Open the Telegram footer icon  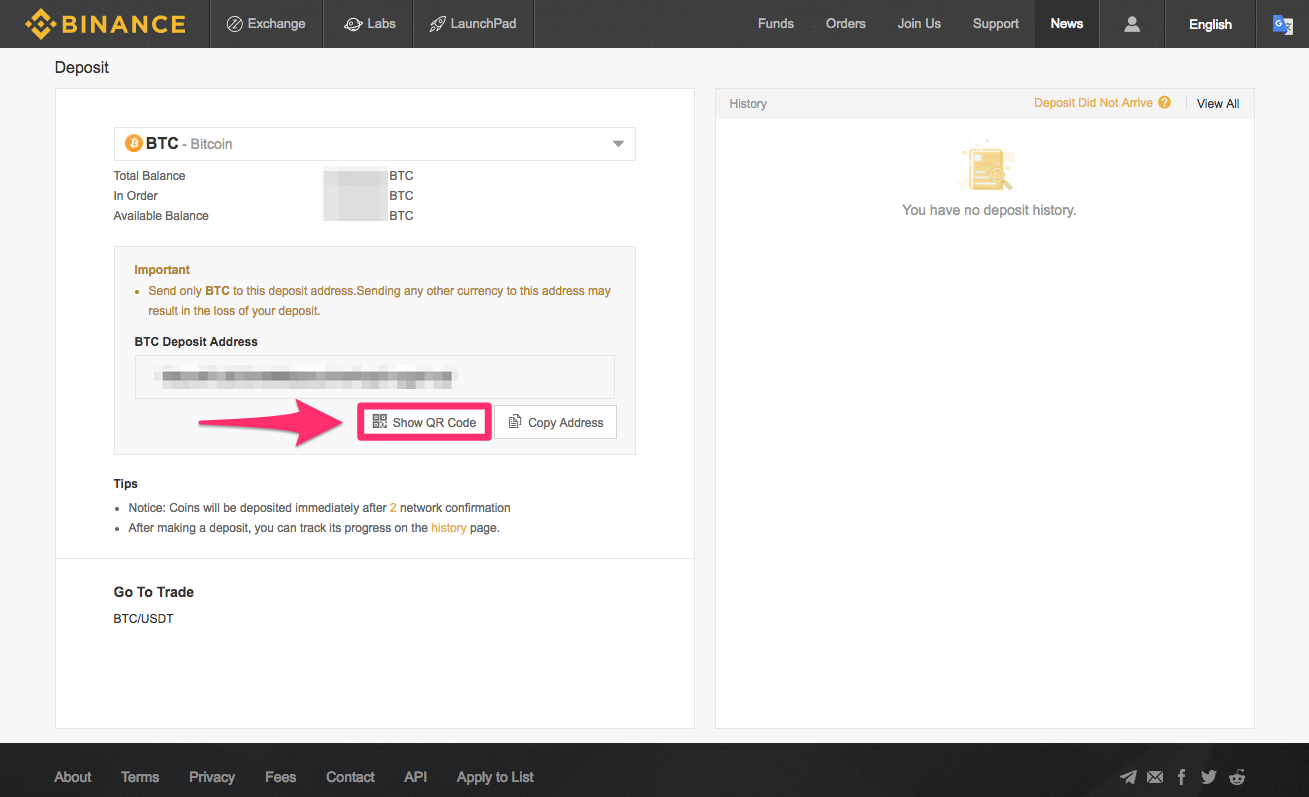pos(1129,777)
